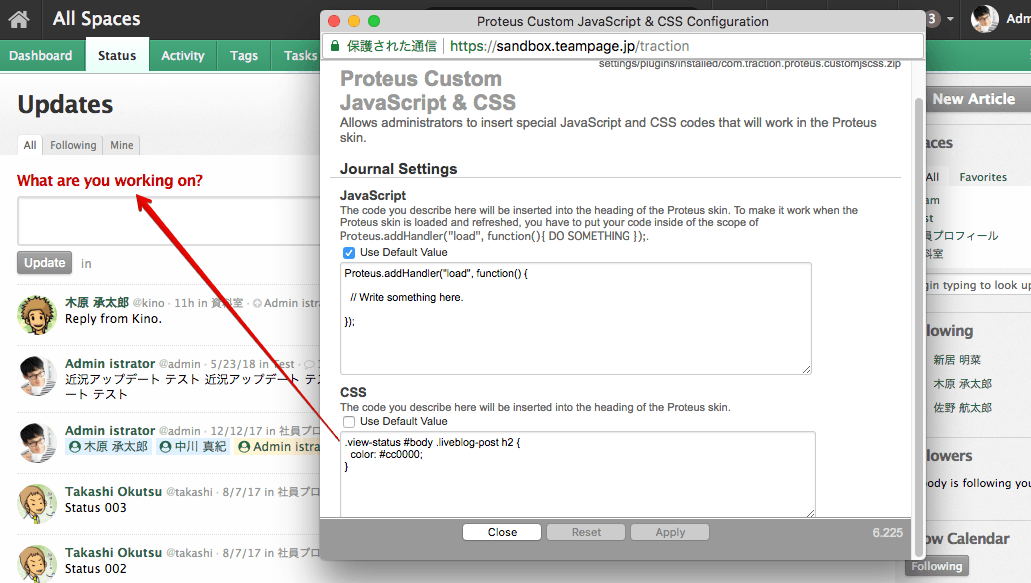Image resolution: width=1031 pixels, height=583 pixels.
Task: Click the Reset button in the dialog
Action: pyautogui.click(x=586, y=532)
